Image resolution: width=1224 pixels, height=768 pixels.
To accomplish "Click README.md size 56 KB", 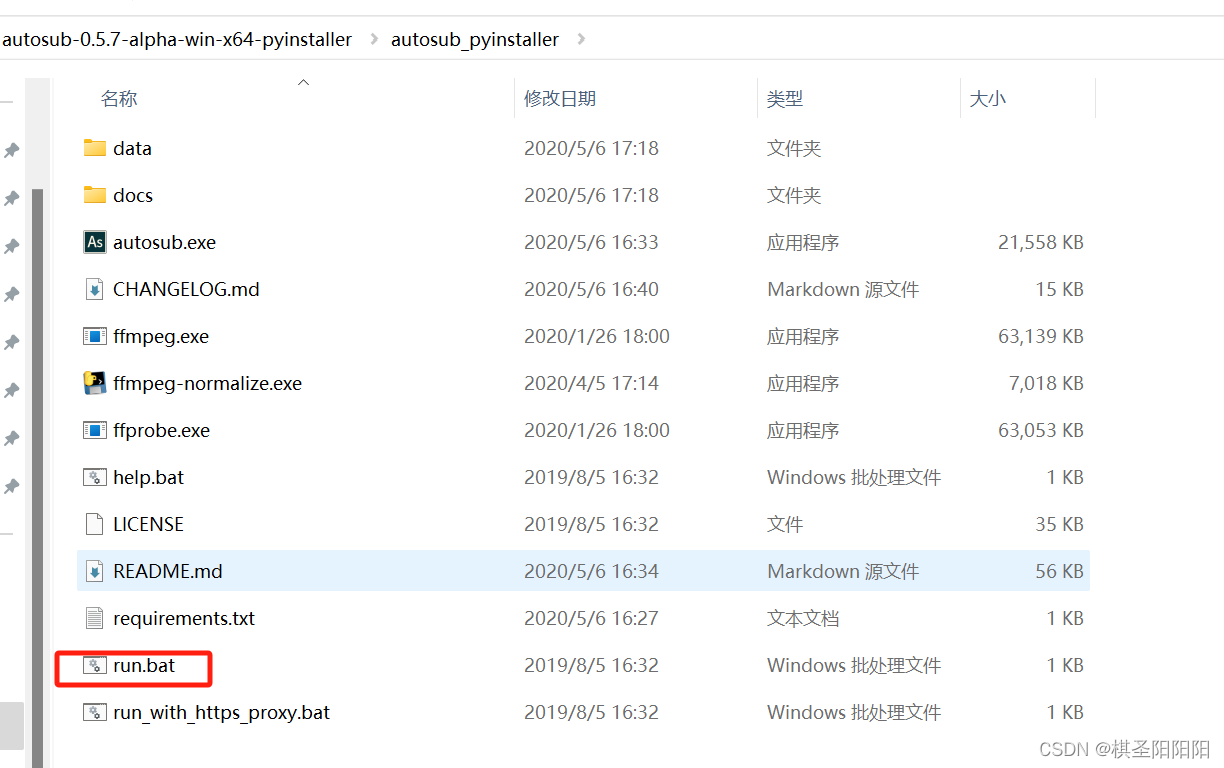I will coord(1060,571).
